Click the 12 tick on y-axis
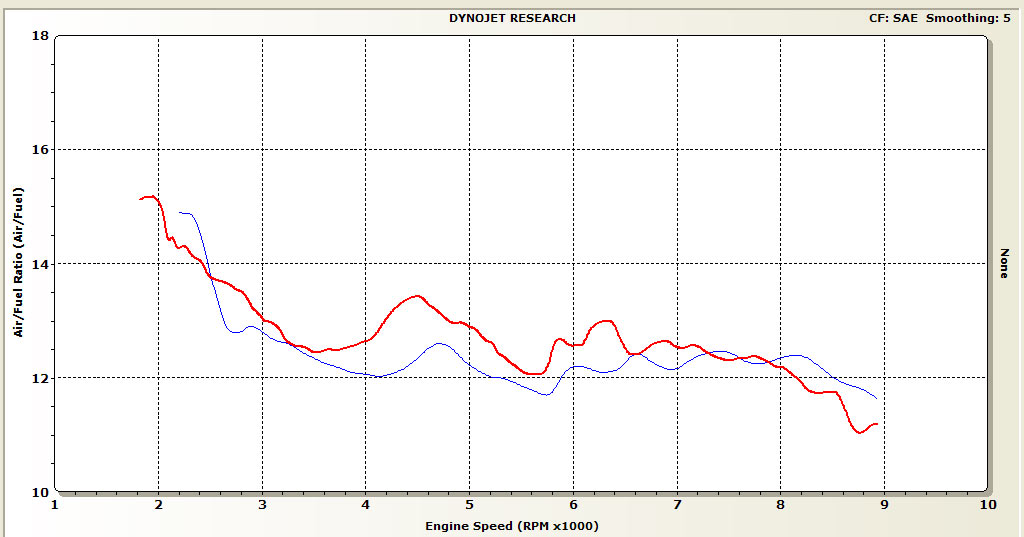This screenshot has width=1024, height=537. [41, 378]
